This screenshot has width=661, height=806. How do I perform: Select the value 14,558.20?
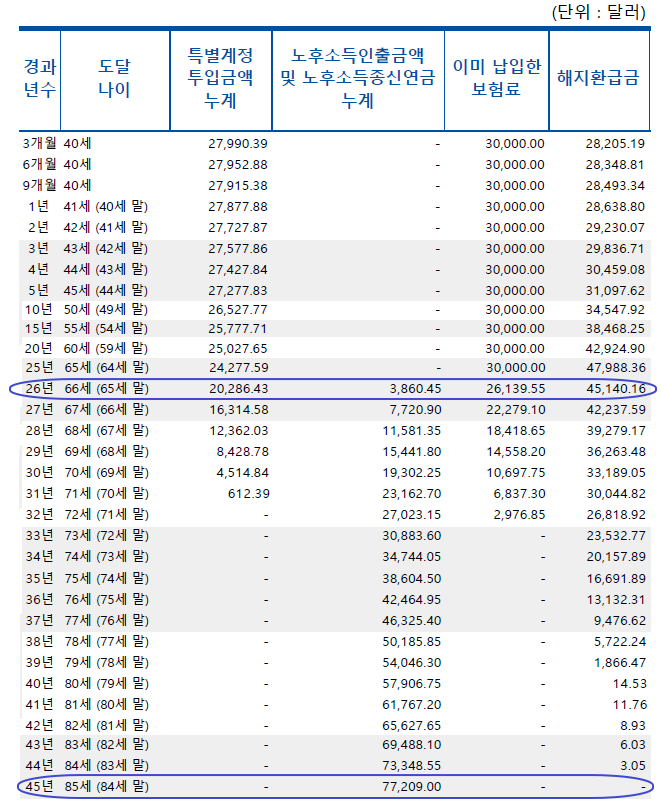click(516, 452)
